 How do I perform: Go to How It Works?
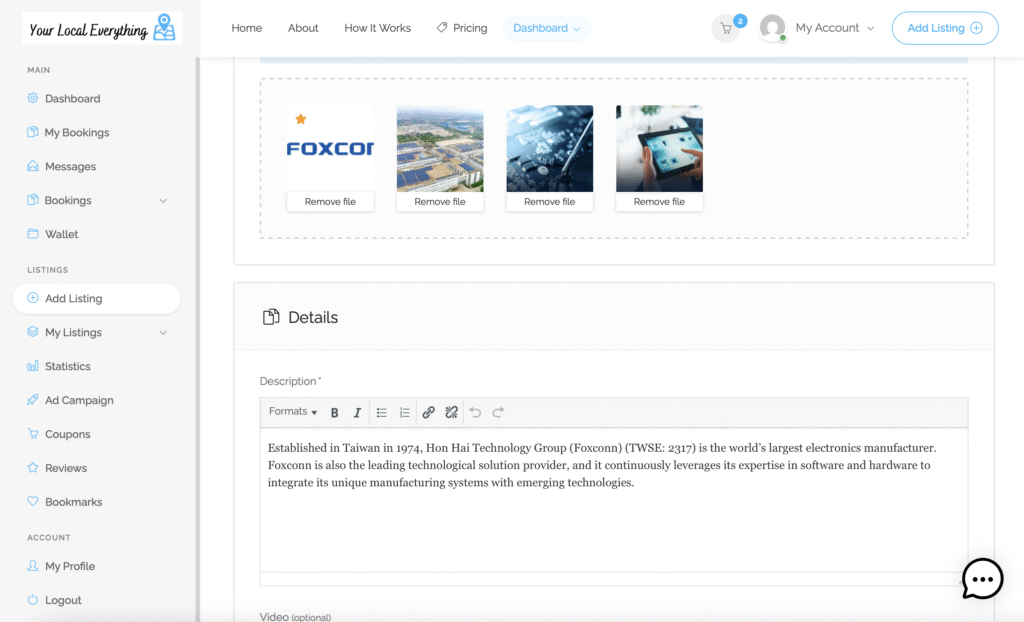(x=377, y=28)
